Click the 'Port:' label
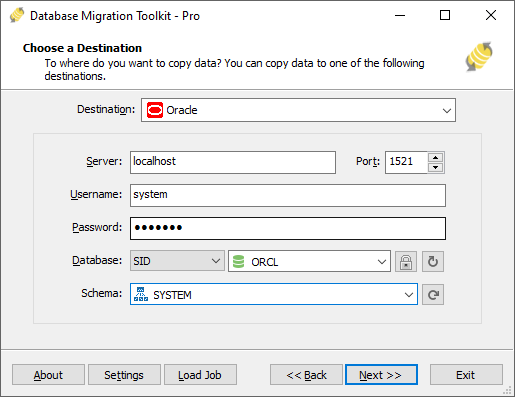 [368, 161]
